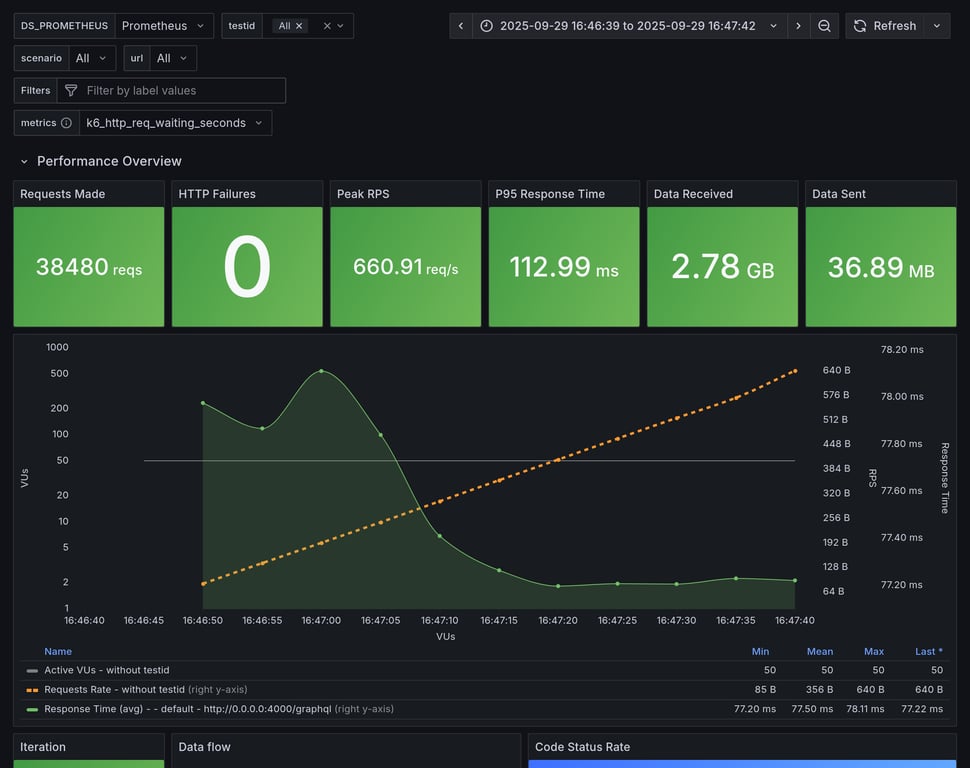Shift time range forward with right arrow

798,26
